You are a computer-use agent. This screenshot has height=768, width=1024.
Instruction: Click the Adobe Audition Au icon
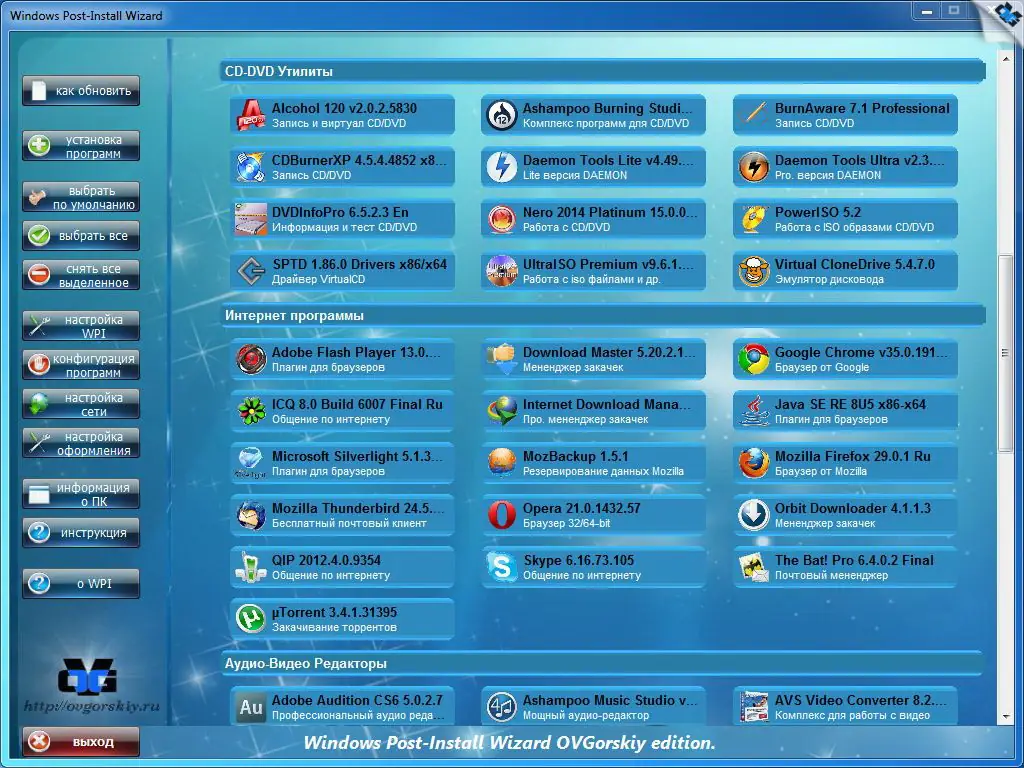click(x=251, y=707)
